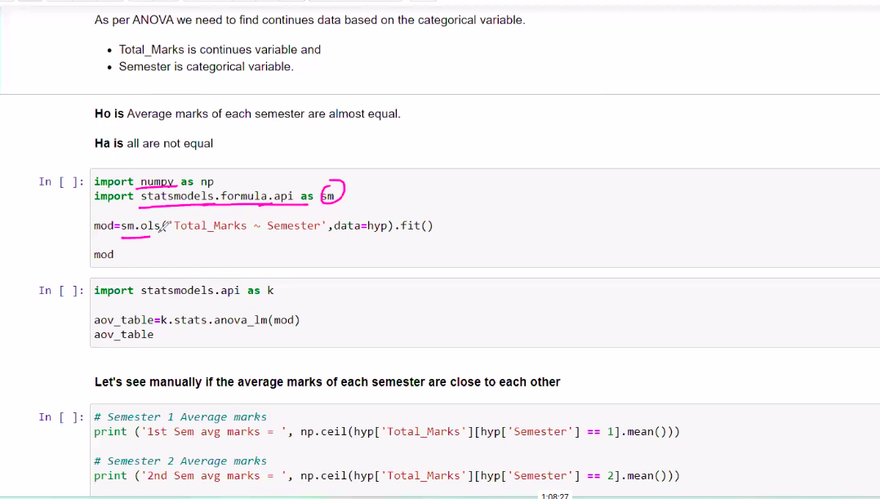
Task: Click the 1:08:27 timestamp marker
Action: pos(554,495)
